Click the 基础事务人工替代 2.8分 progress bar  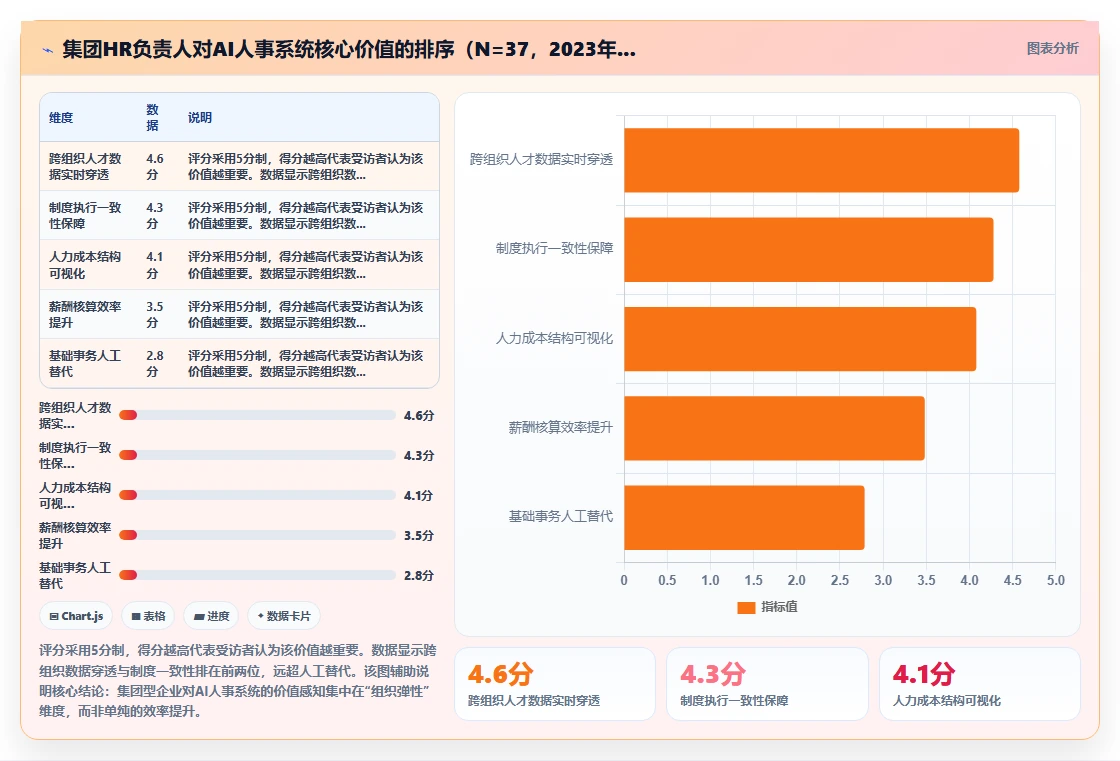(257, 575)
